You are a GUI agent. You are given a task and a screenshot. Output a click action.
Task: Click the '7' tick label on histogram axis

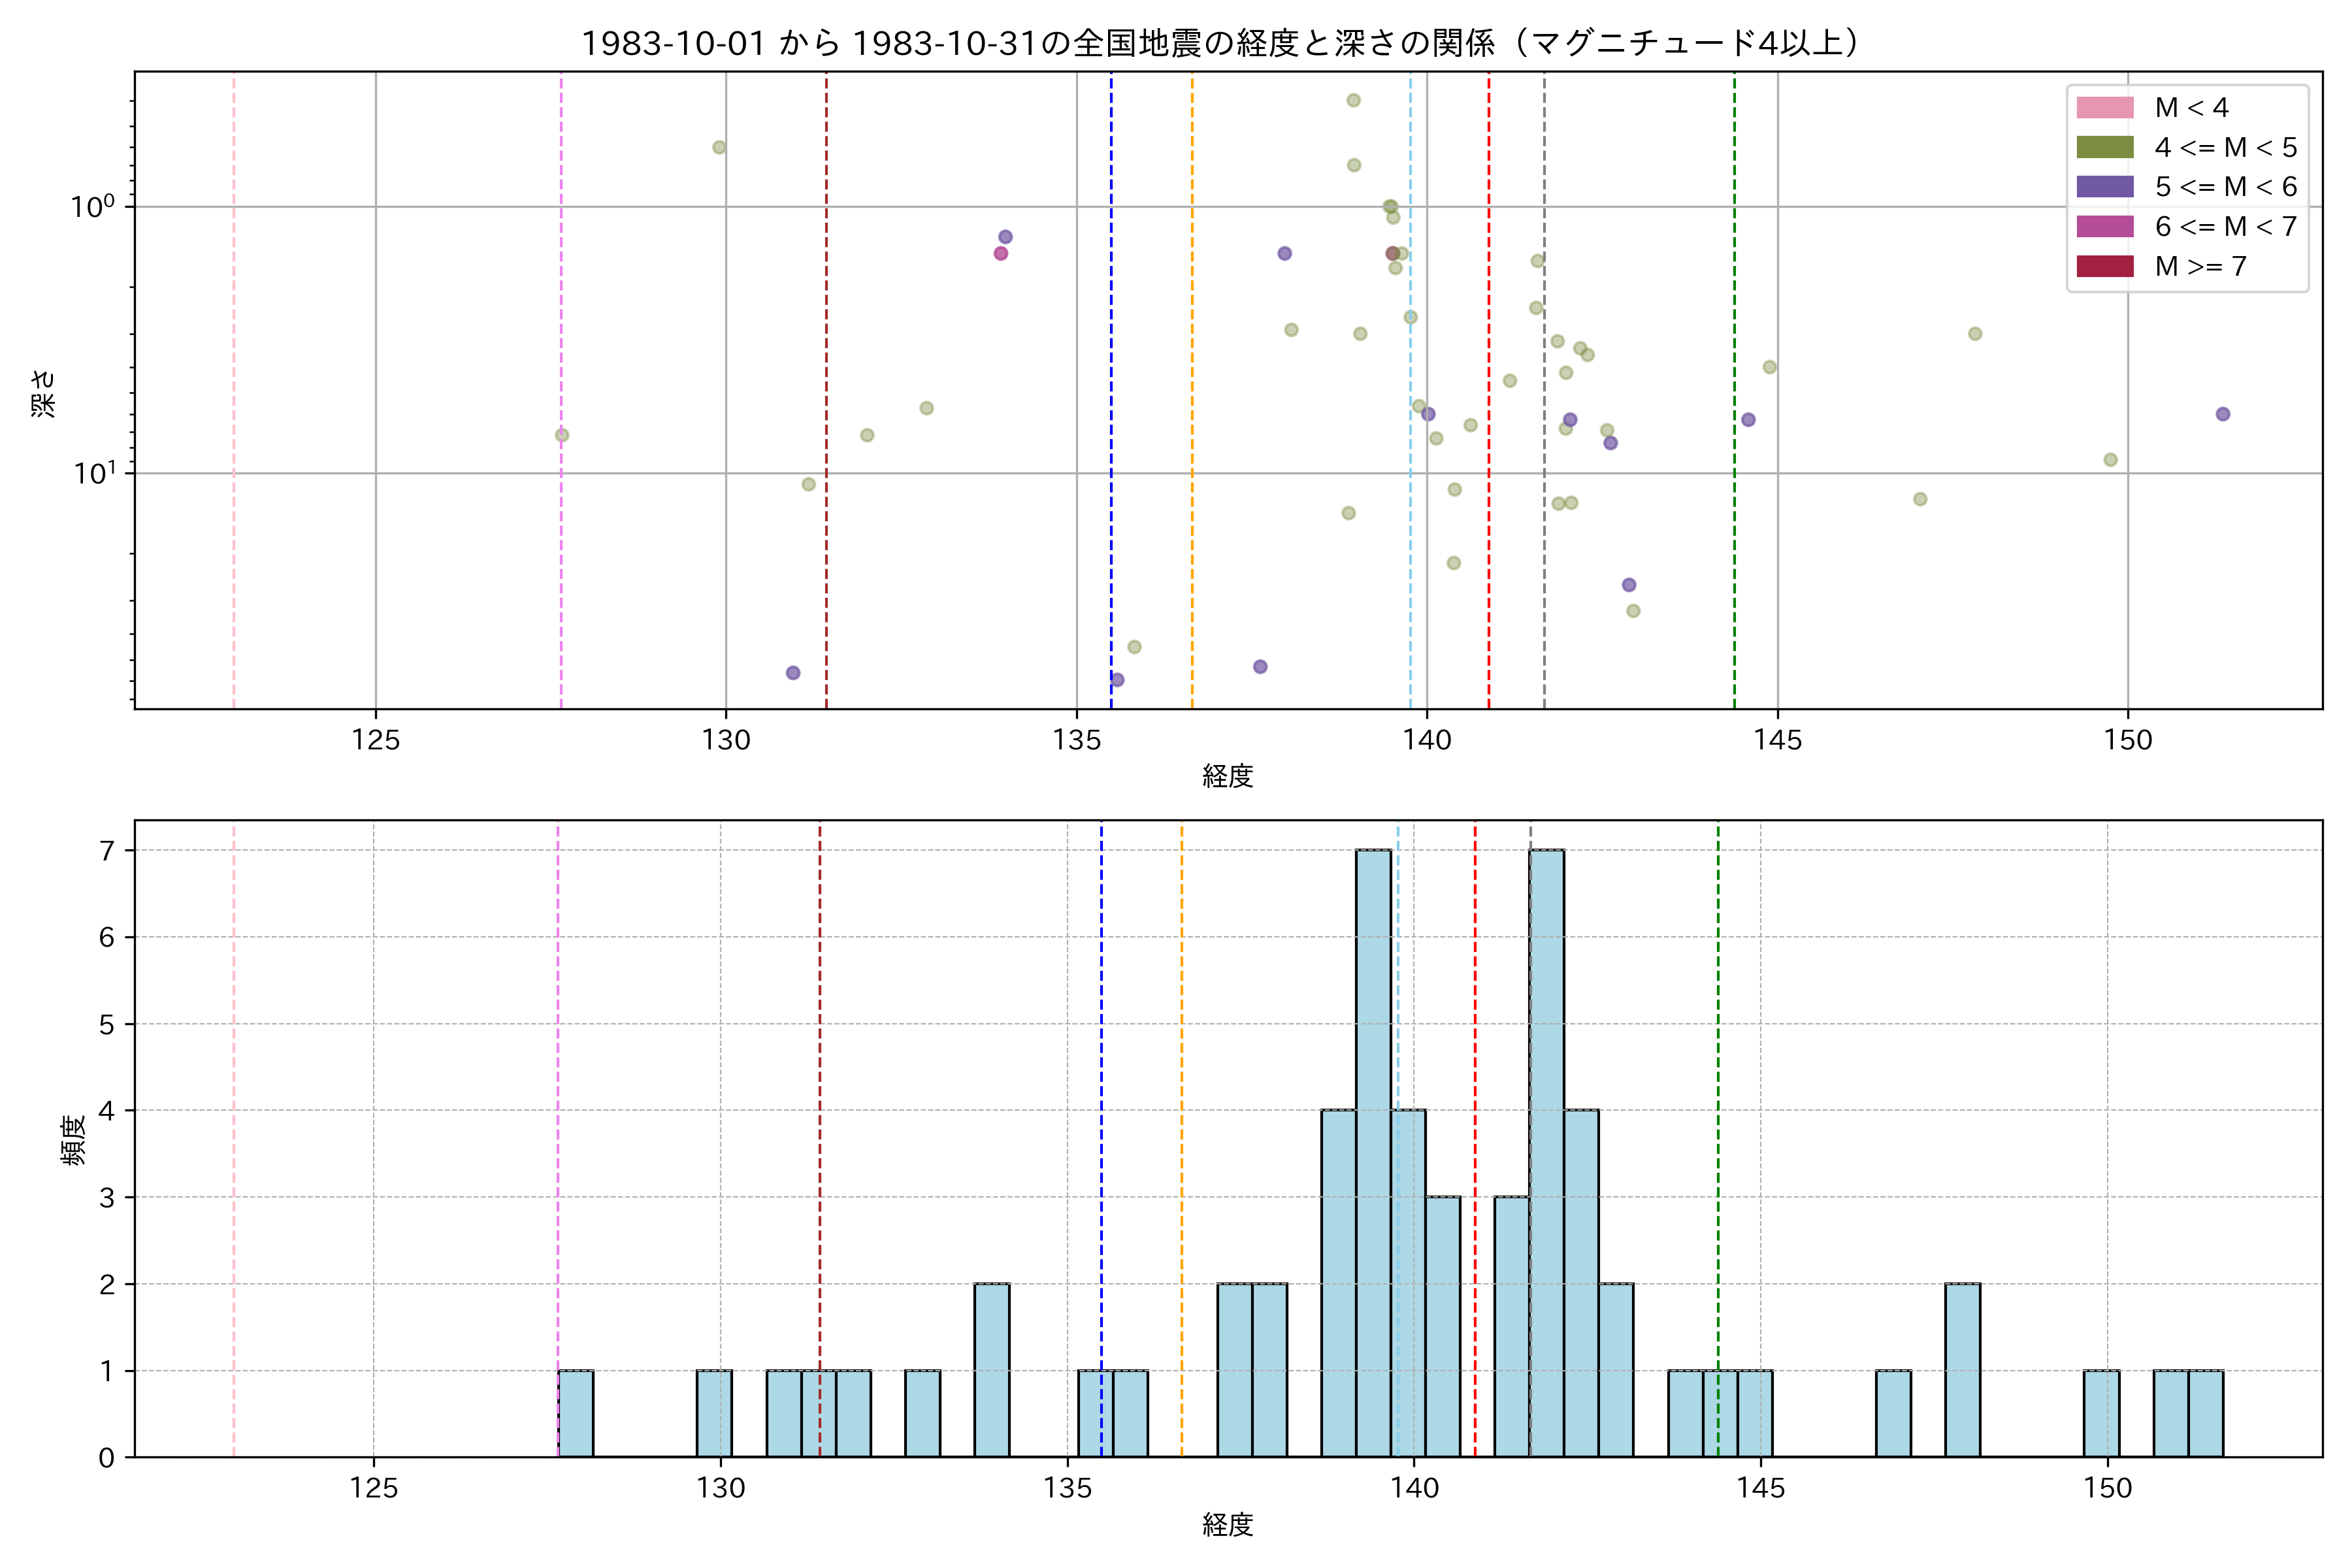[106, 851]
